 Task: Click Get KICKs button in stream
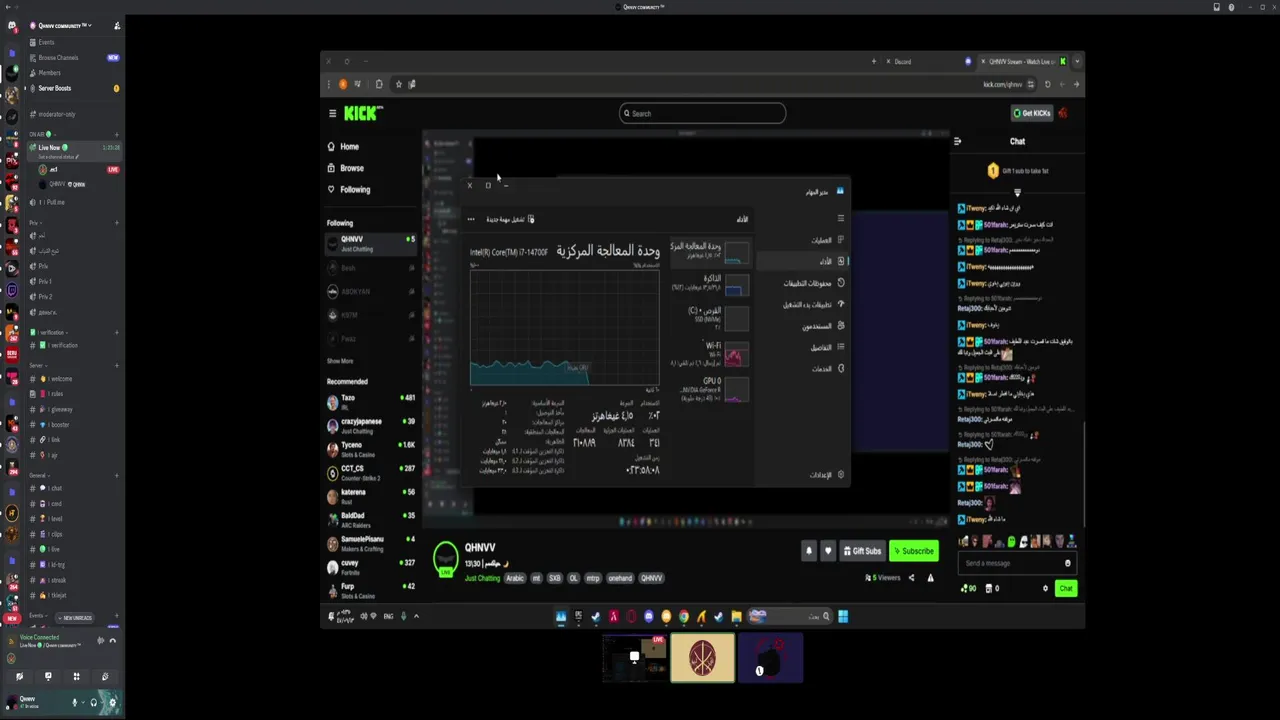click(1031, 113)
